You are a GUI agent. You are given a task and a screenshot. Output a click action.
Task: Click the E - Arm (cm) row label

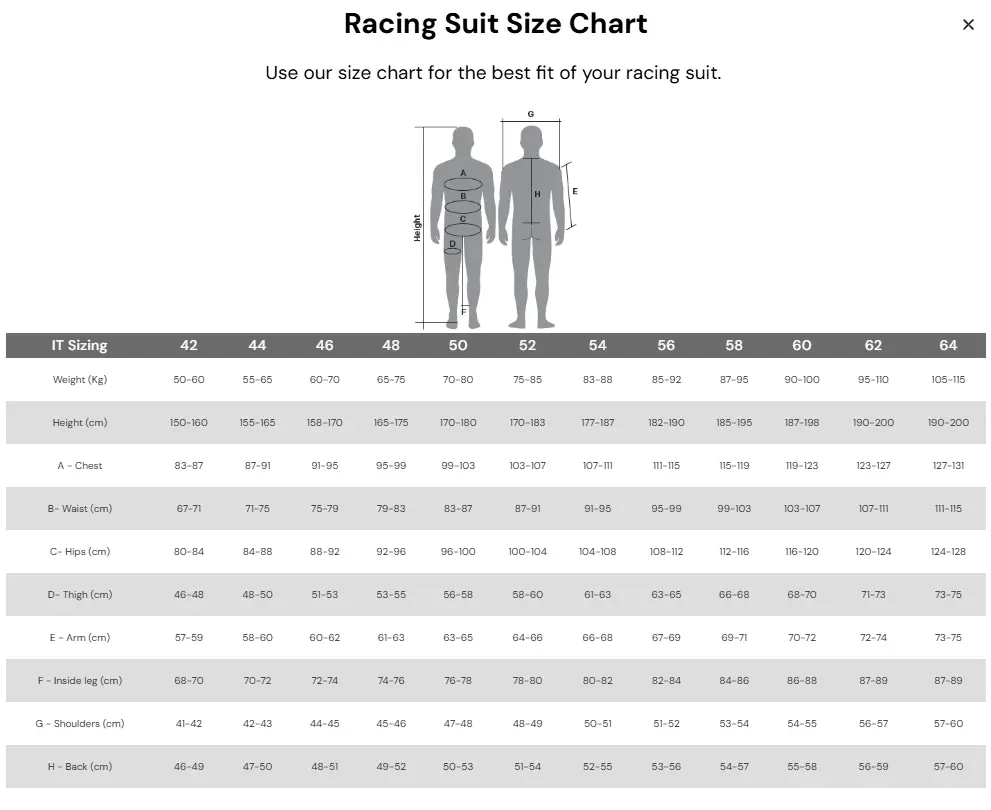pyautogui.click(x=80, y=638)
